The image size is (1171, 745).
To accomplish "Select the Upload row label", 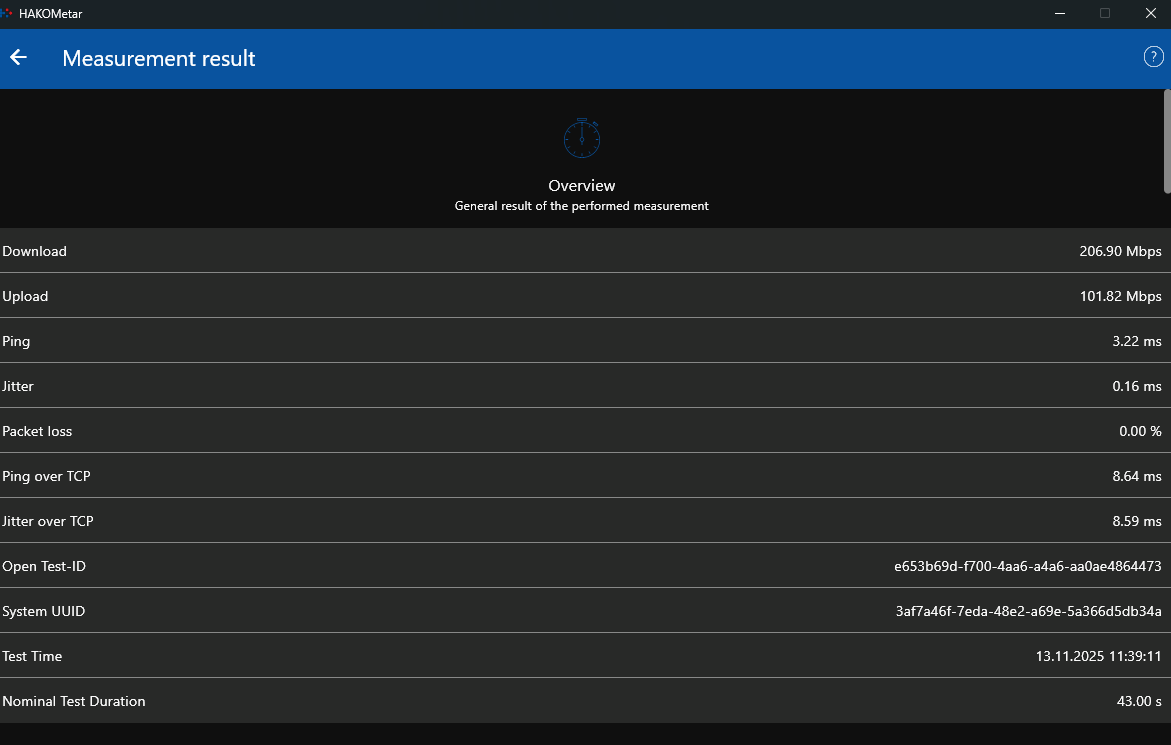I will (x=25, y=296).
